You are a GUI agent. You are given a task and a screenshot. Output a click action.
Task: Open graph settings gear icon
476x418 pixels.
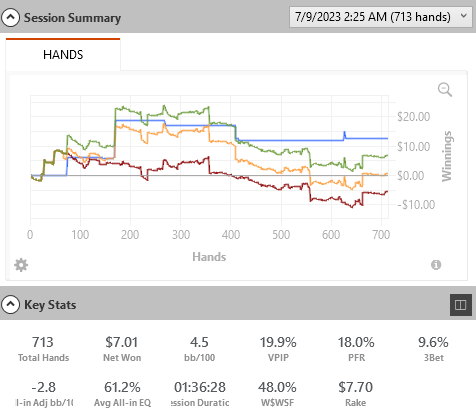[21, 265]
